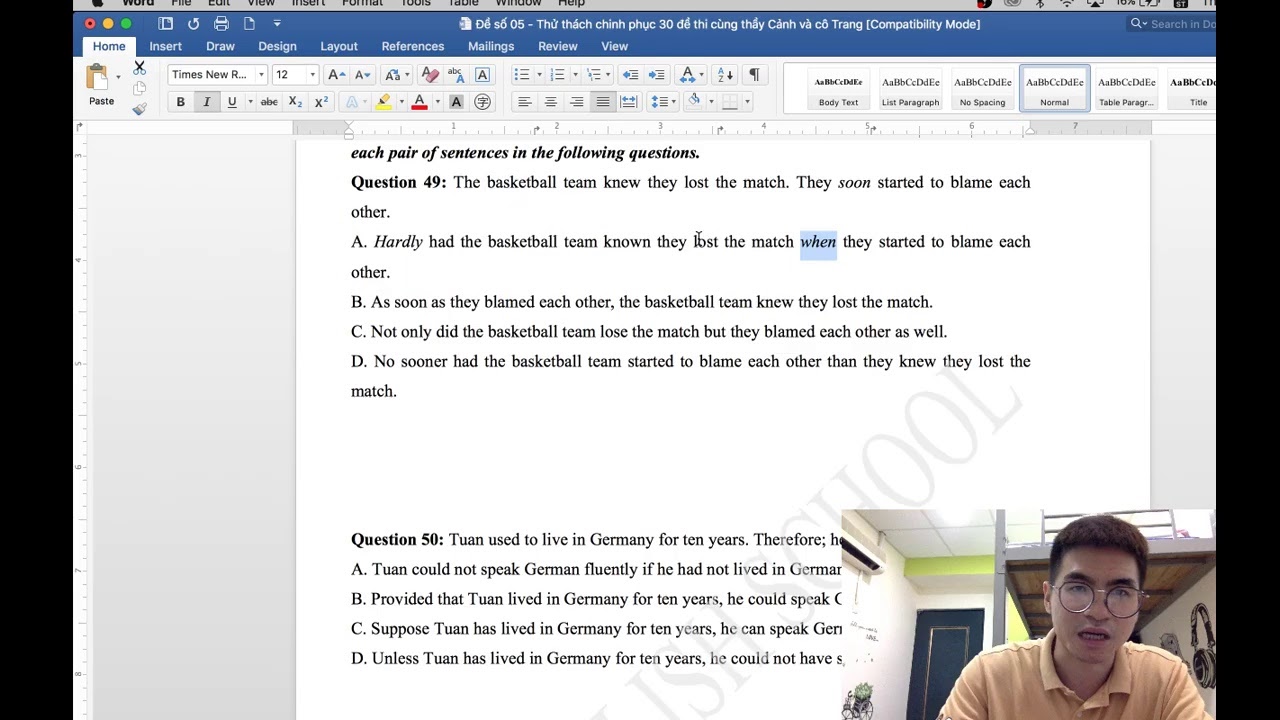Switch to the Draw tab

coord(220,46)
